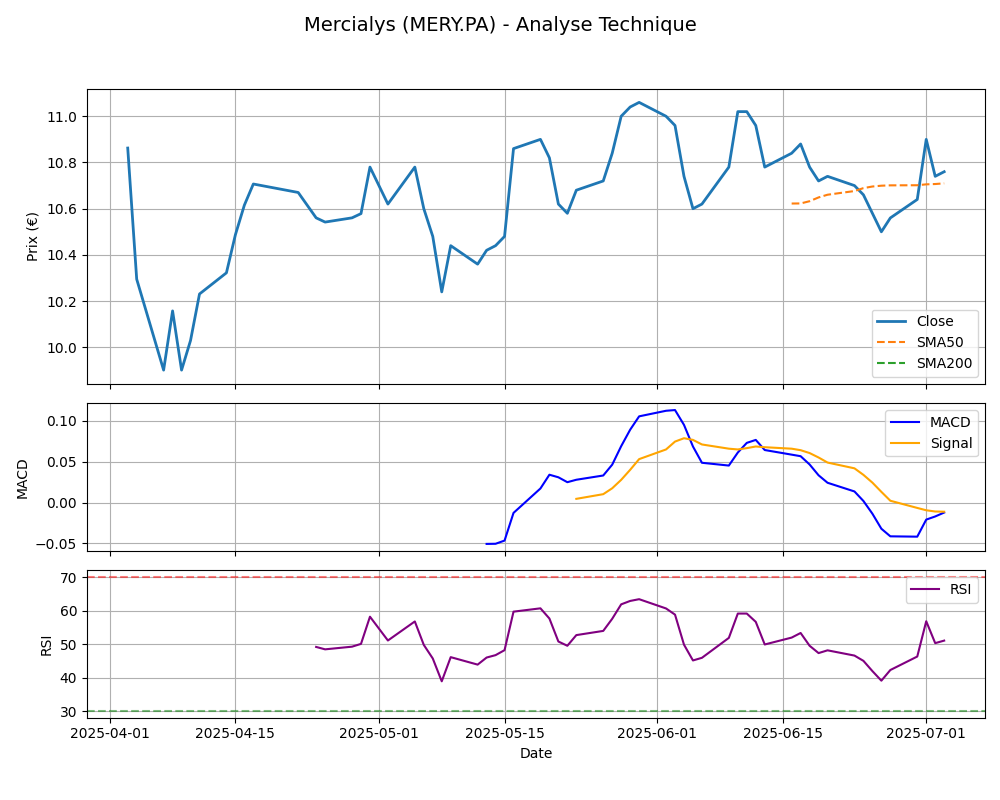Click the 10.2 price tick label
1000x800 pixels.
click(62, 302)
